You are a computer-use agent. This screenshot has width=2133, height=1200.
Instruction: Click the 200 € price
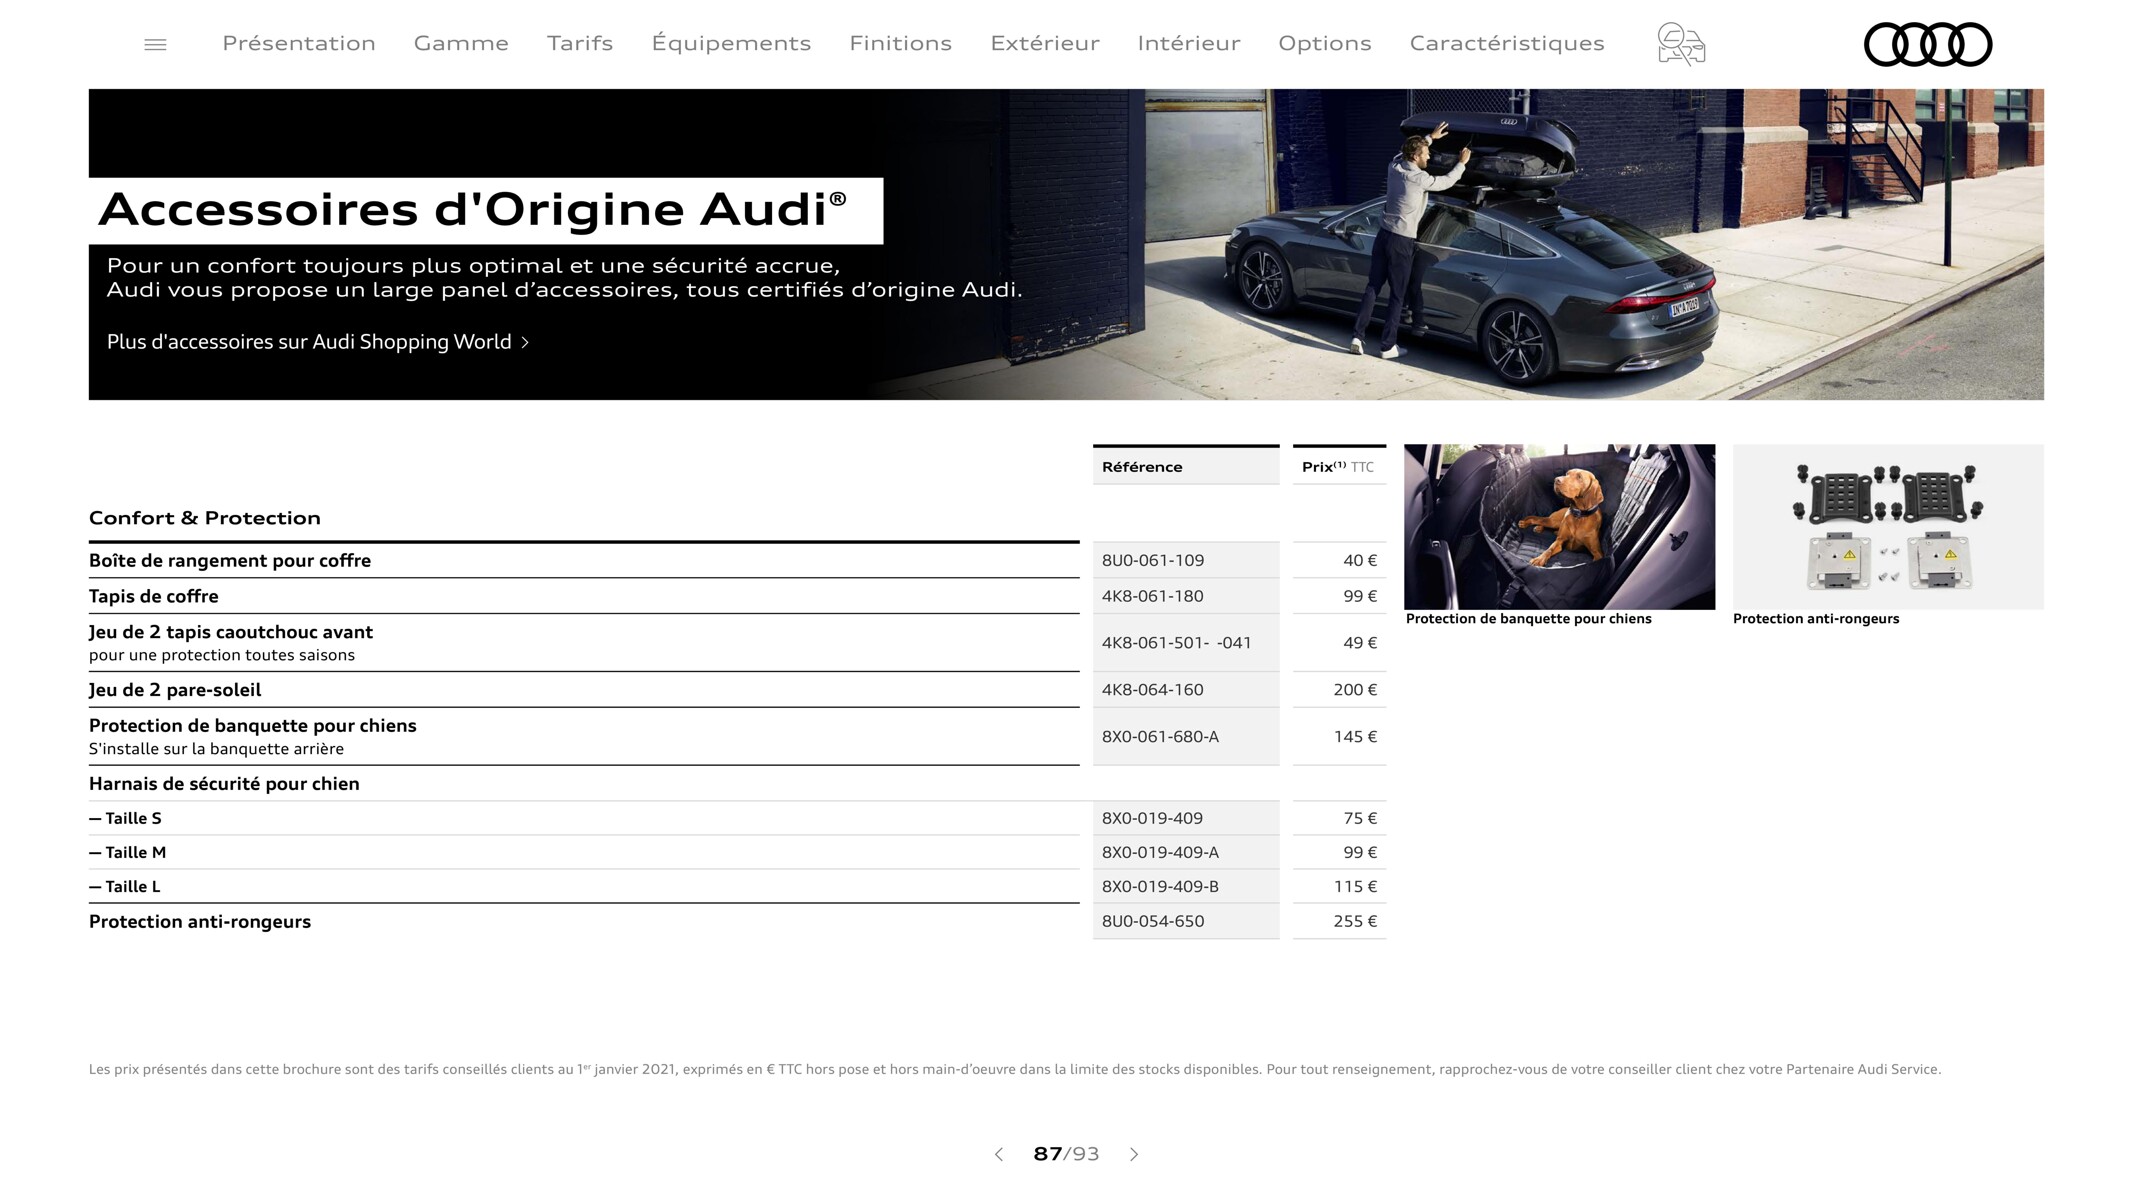point(1355,690)
